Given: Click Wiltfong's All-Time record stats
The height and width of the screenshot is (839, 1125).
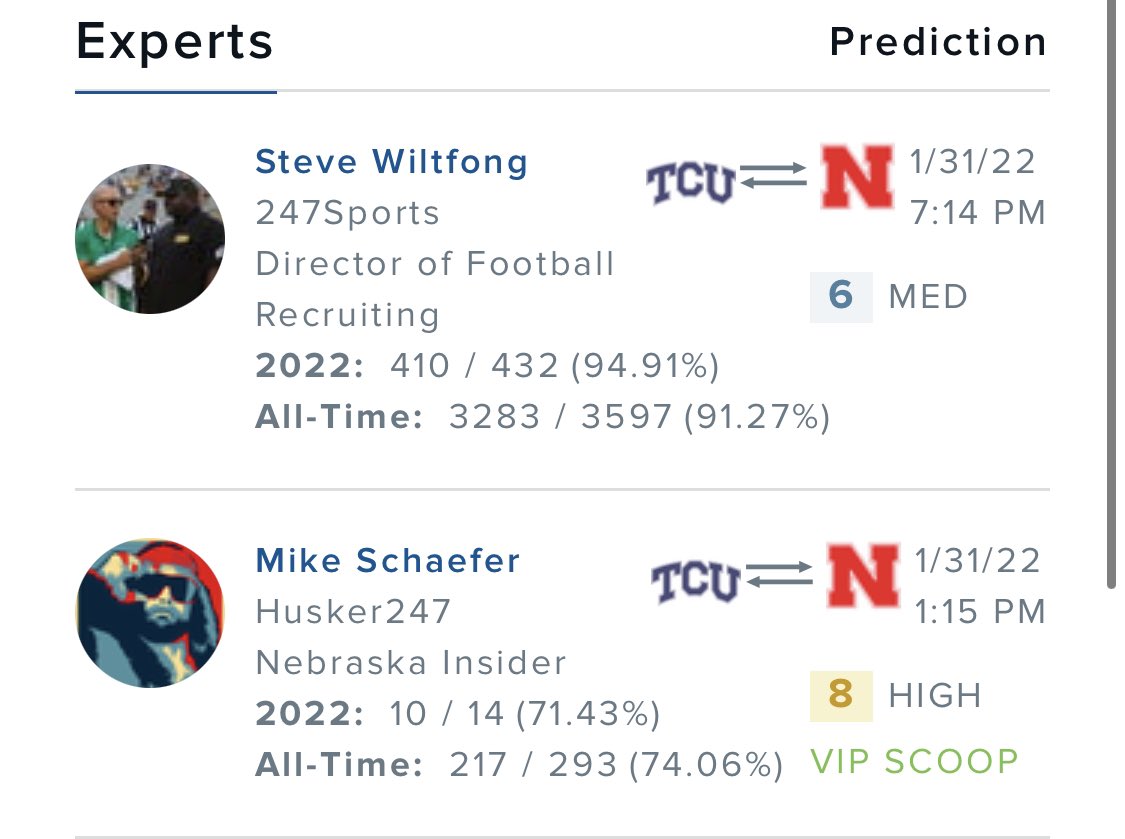Looking at the screenshot, I should 543,417.
